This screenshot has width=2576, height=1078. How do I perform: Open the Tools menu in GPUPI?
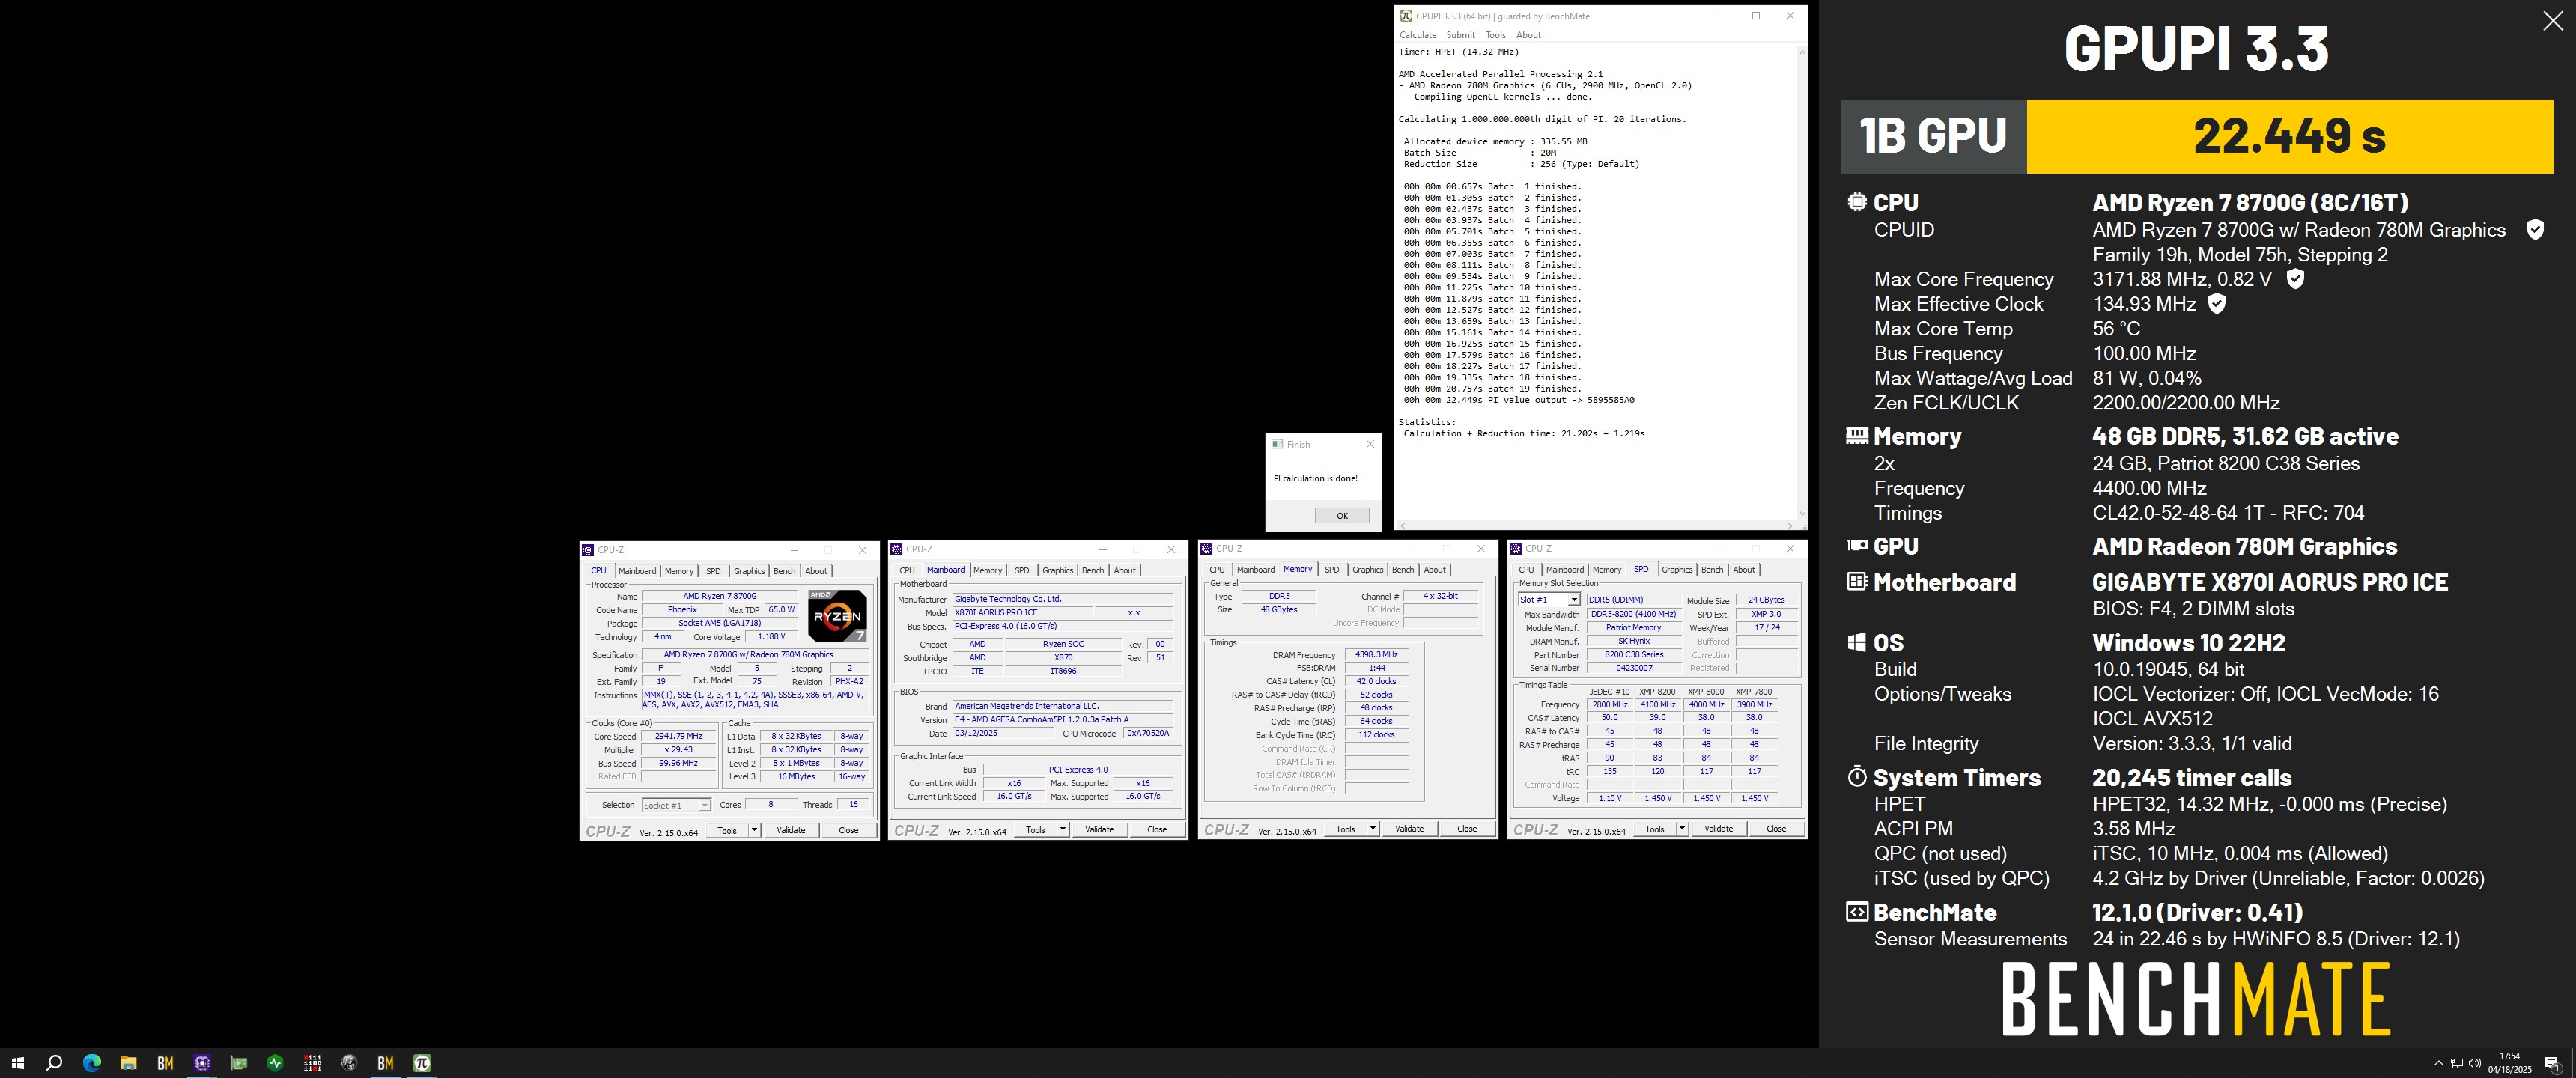(1495, 35)
